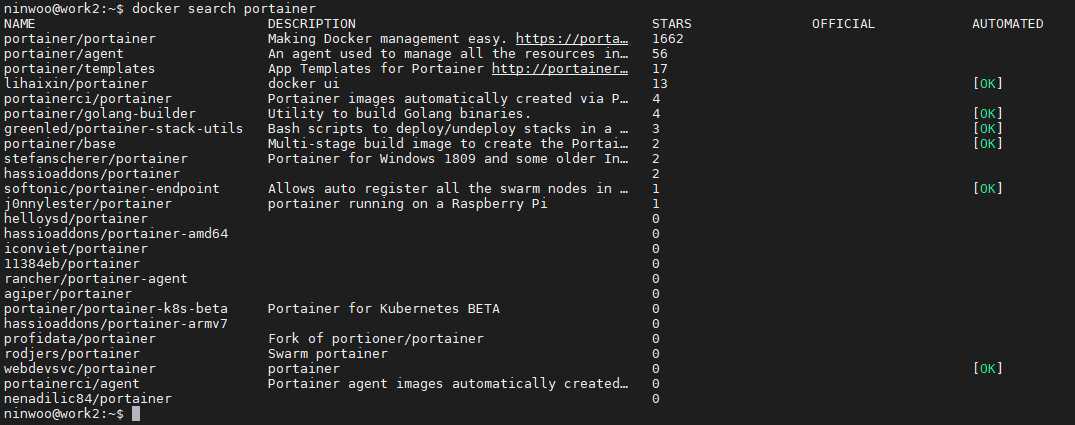Select the 'portainer/agent' row name
The image size is (1075, 425).
(x=64, y=54)
